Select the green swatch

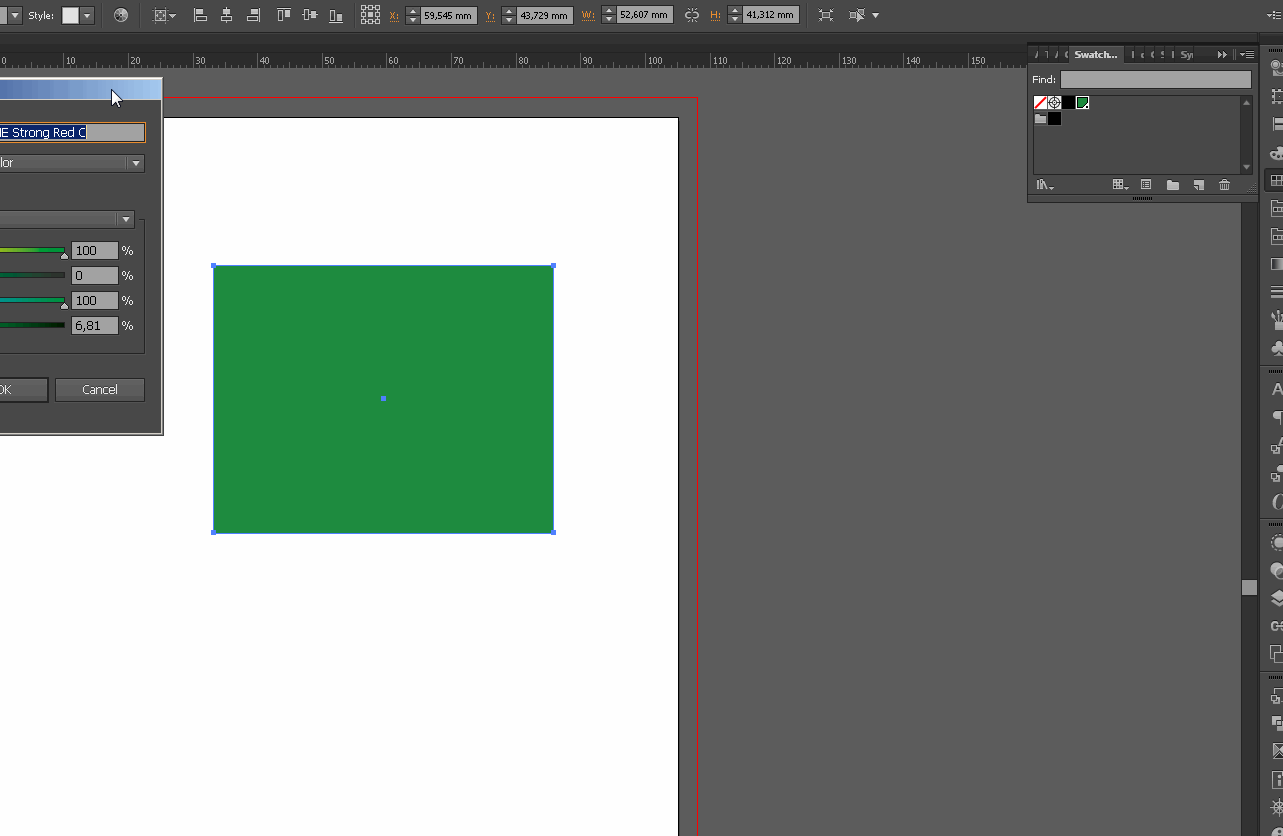pyautogui.click(x=1082, y=103)
